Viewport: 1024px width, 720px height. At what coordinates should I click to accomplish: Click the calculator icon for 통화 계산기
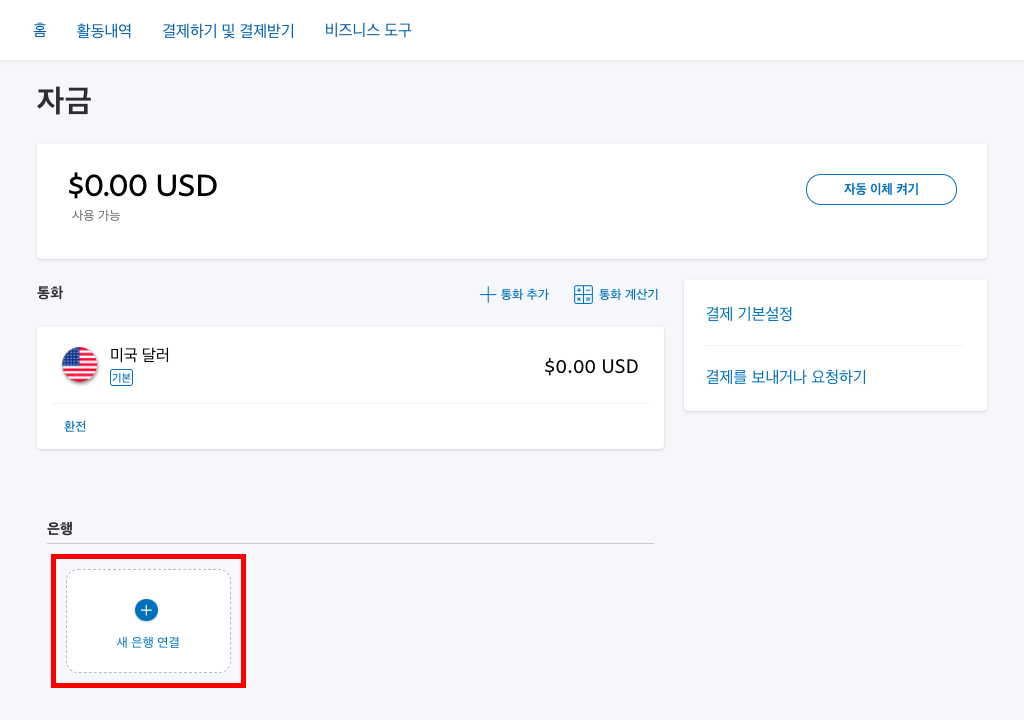pos(583,294)
